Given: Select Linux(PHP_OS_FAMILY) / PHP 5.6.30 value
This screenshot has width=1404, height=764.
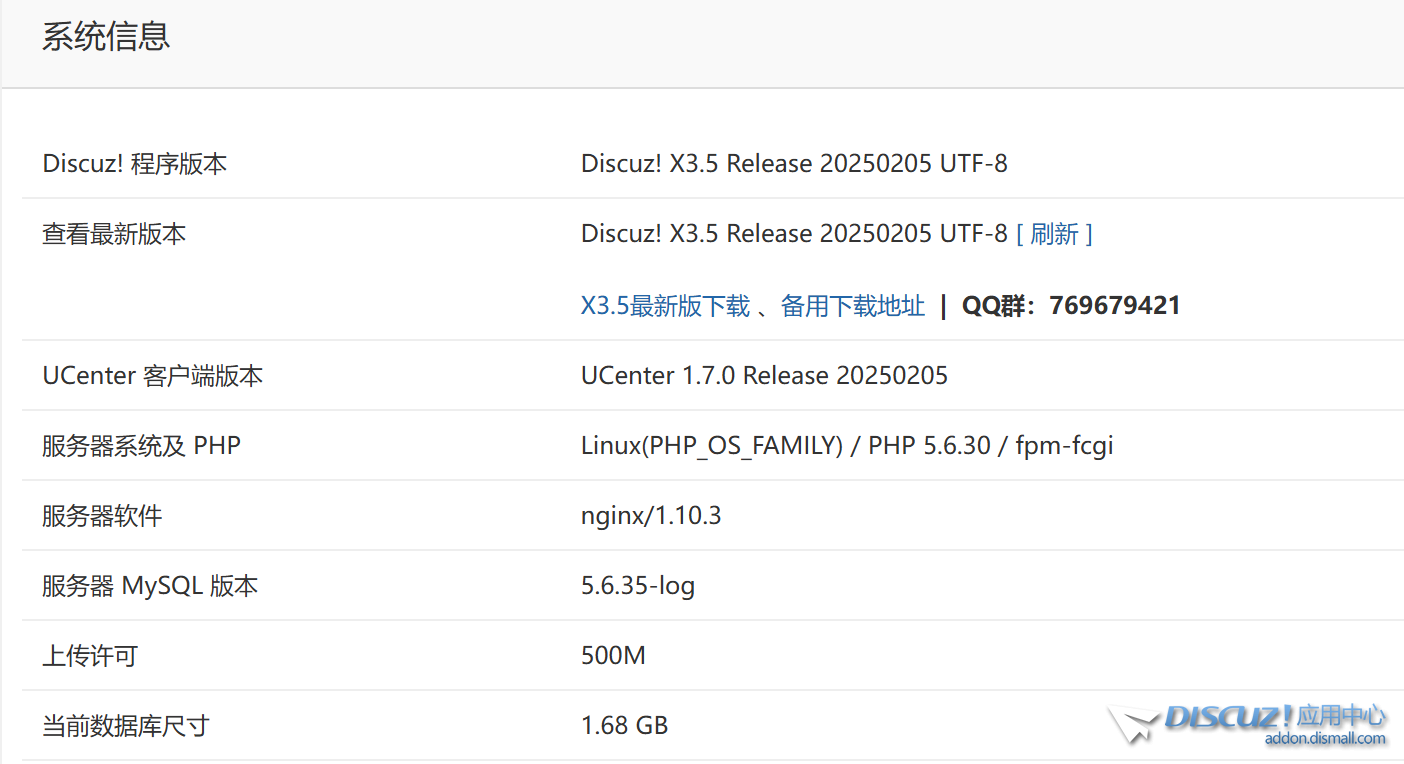Looking at the screenshot, I should pos(847,446).
